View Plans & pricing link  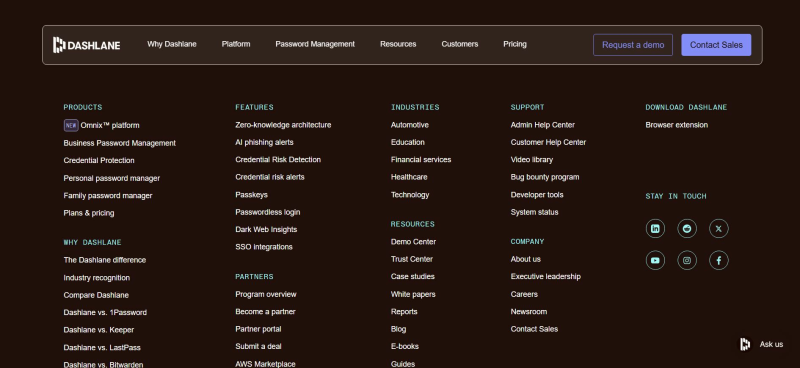tap(89, 213)
